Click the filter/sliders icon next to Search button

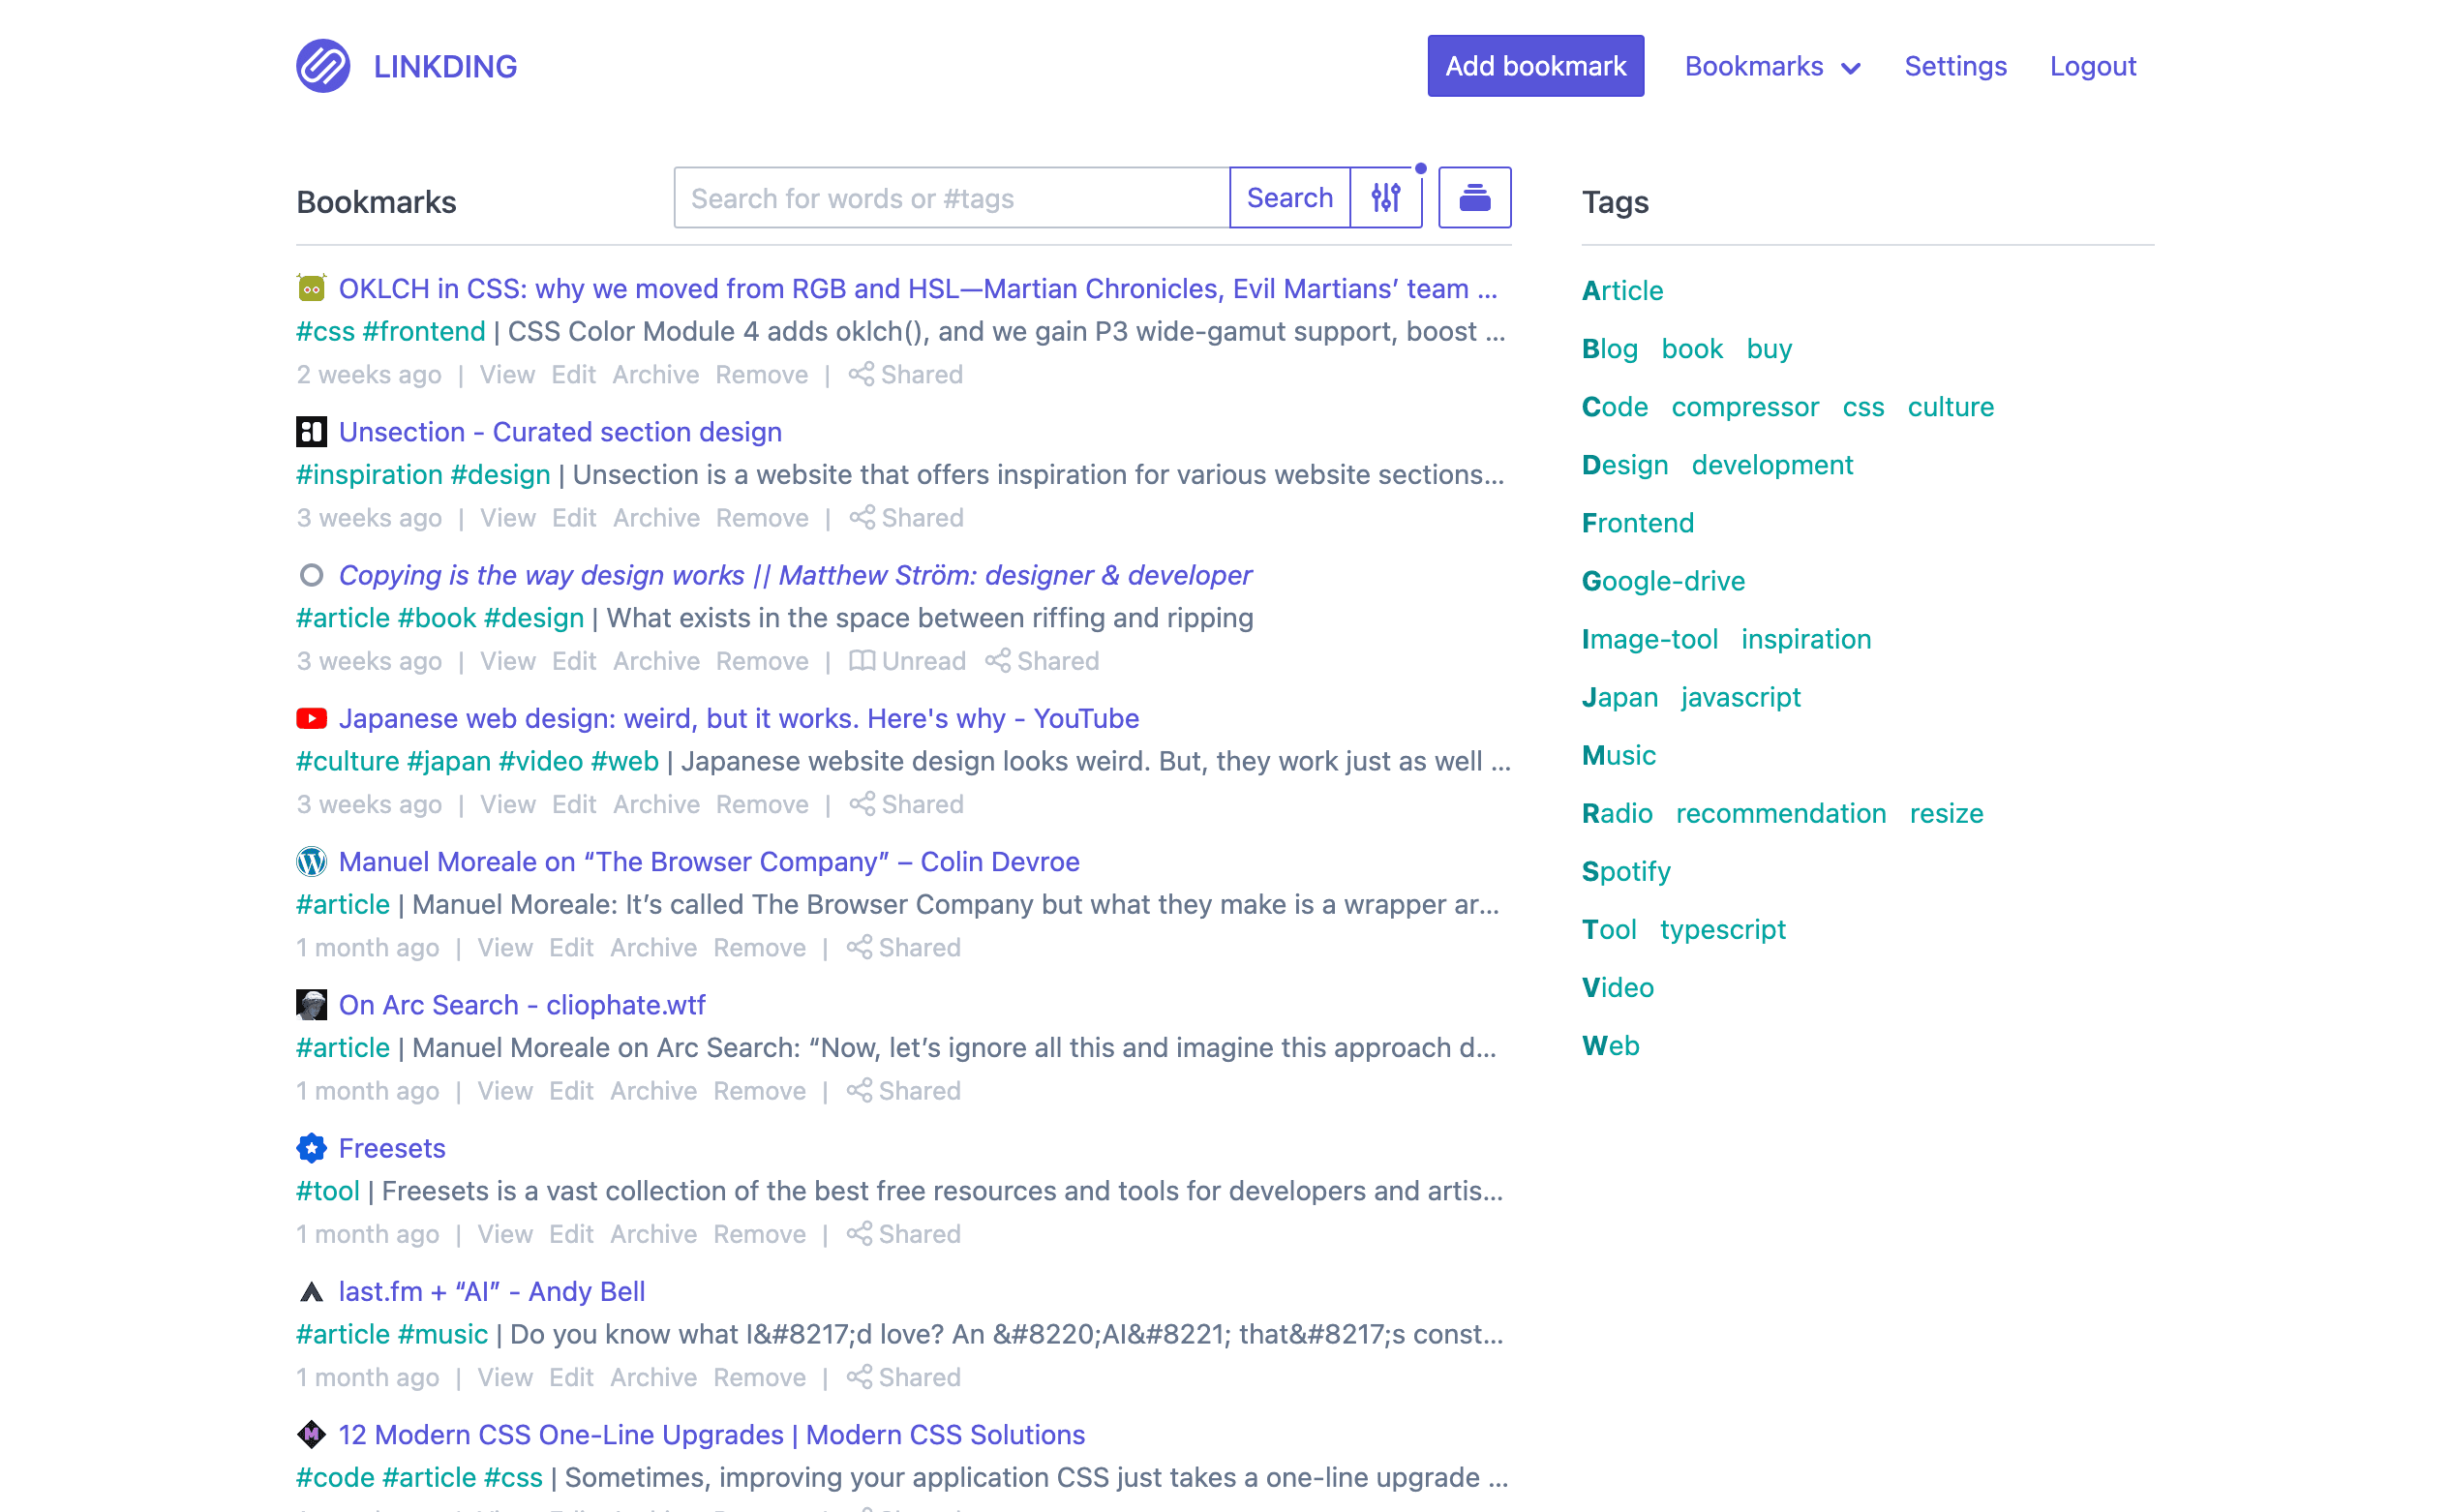tap(1385, 197)
